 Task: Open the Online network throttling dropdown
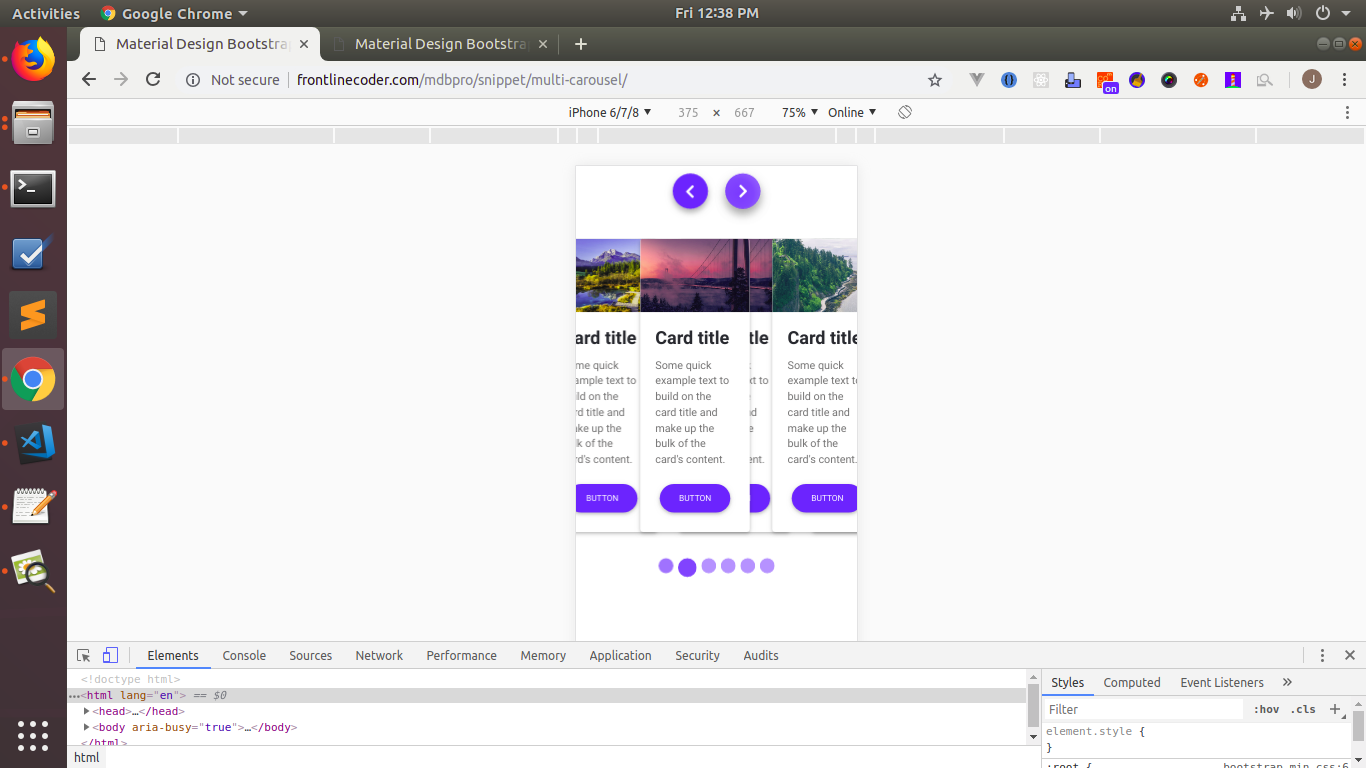(x=852, y=112)
